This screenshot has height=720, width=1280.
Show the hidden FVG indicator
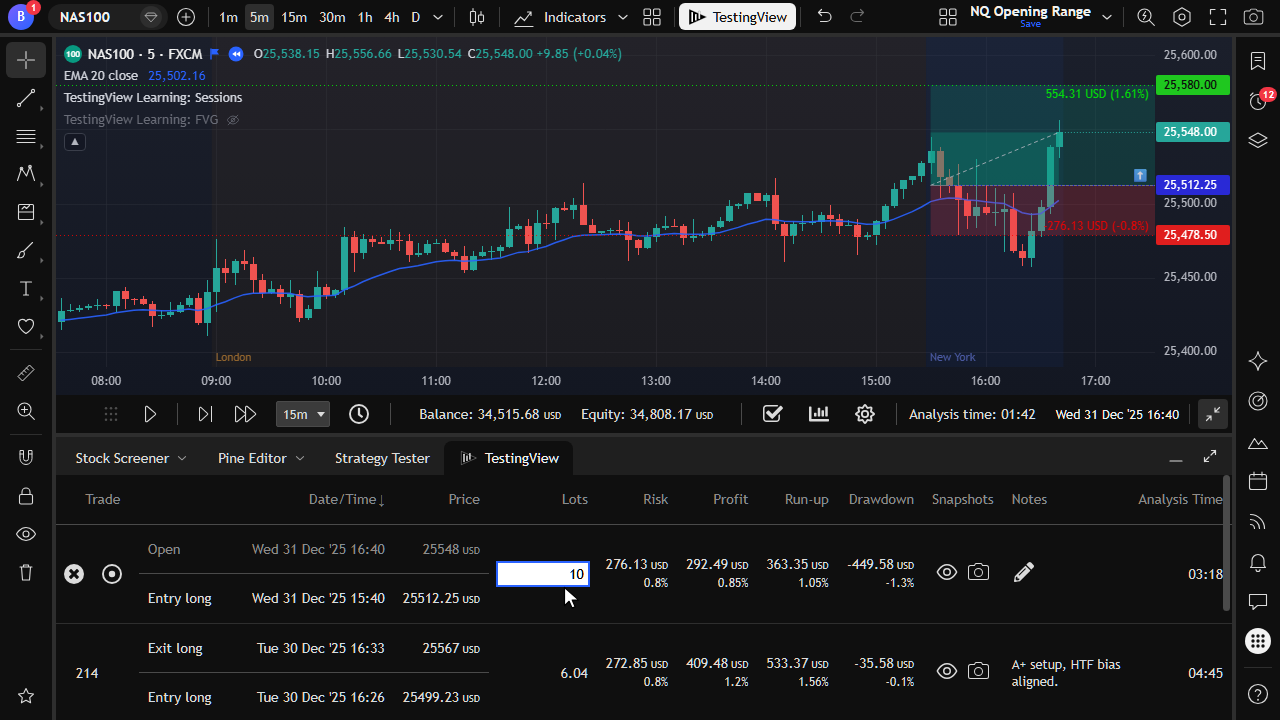[233, 120]
